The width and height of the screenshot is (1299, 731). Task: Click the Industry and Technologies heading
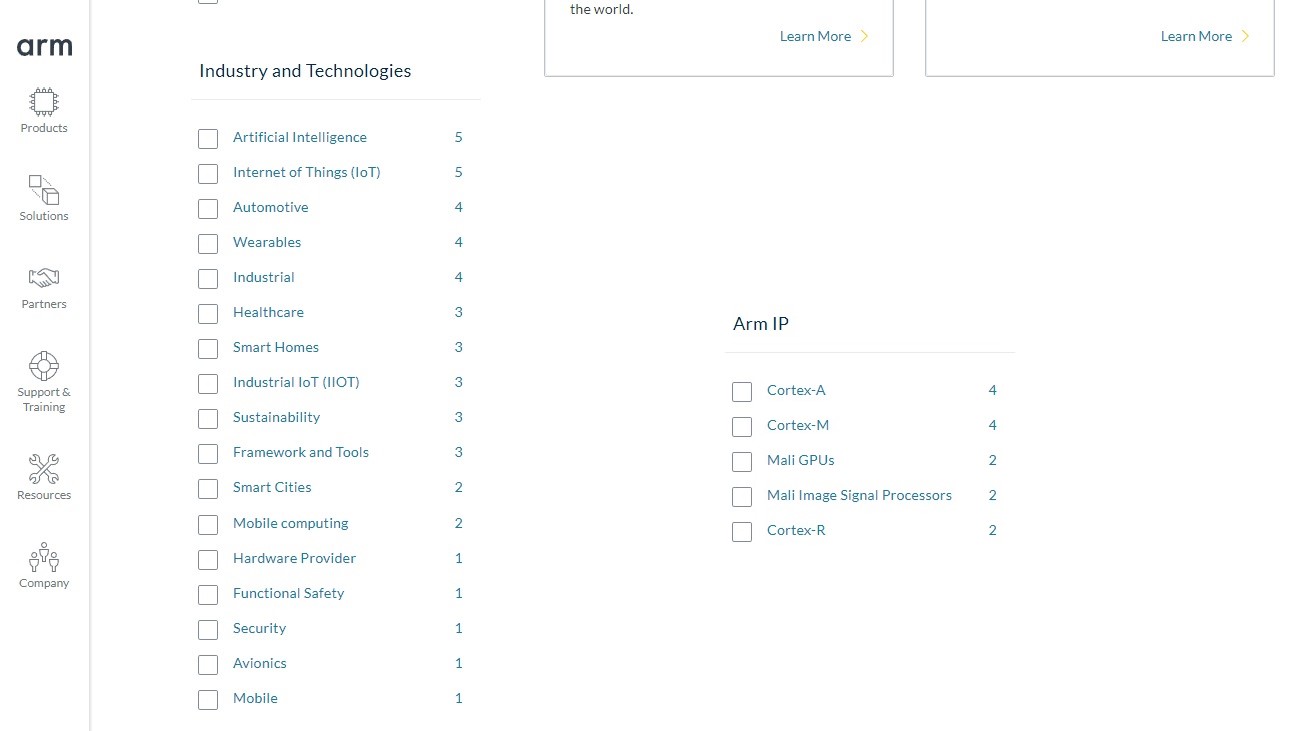coord(305,71)
